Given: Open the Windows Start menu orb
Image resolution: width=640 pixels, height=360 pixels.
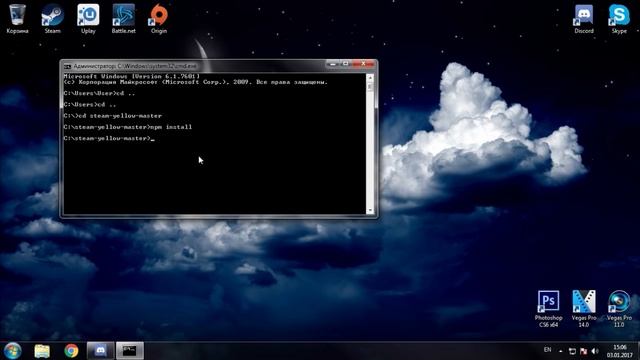Looking at the screenshot, I should pyautogui.click(x=13, y=351).
